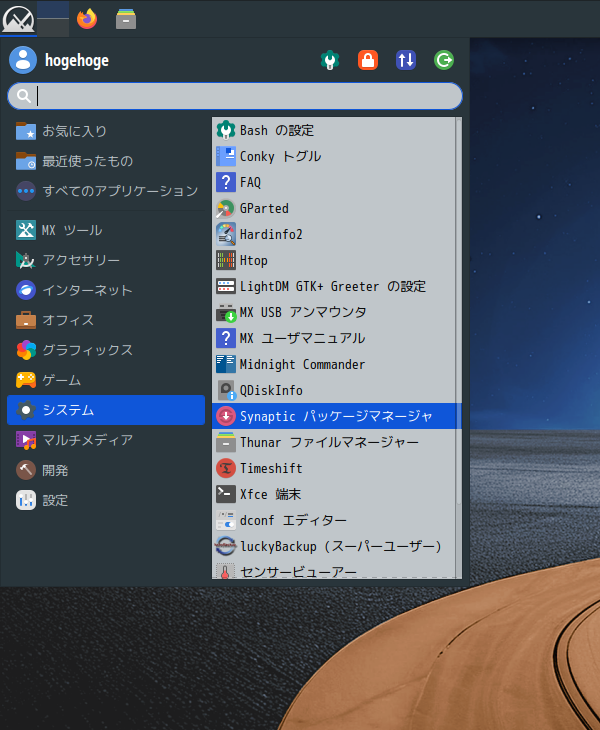Select the マルチメディア category
This screenshot has height=730, width=600.
point(106,440)
